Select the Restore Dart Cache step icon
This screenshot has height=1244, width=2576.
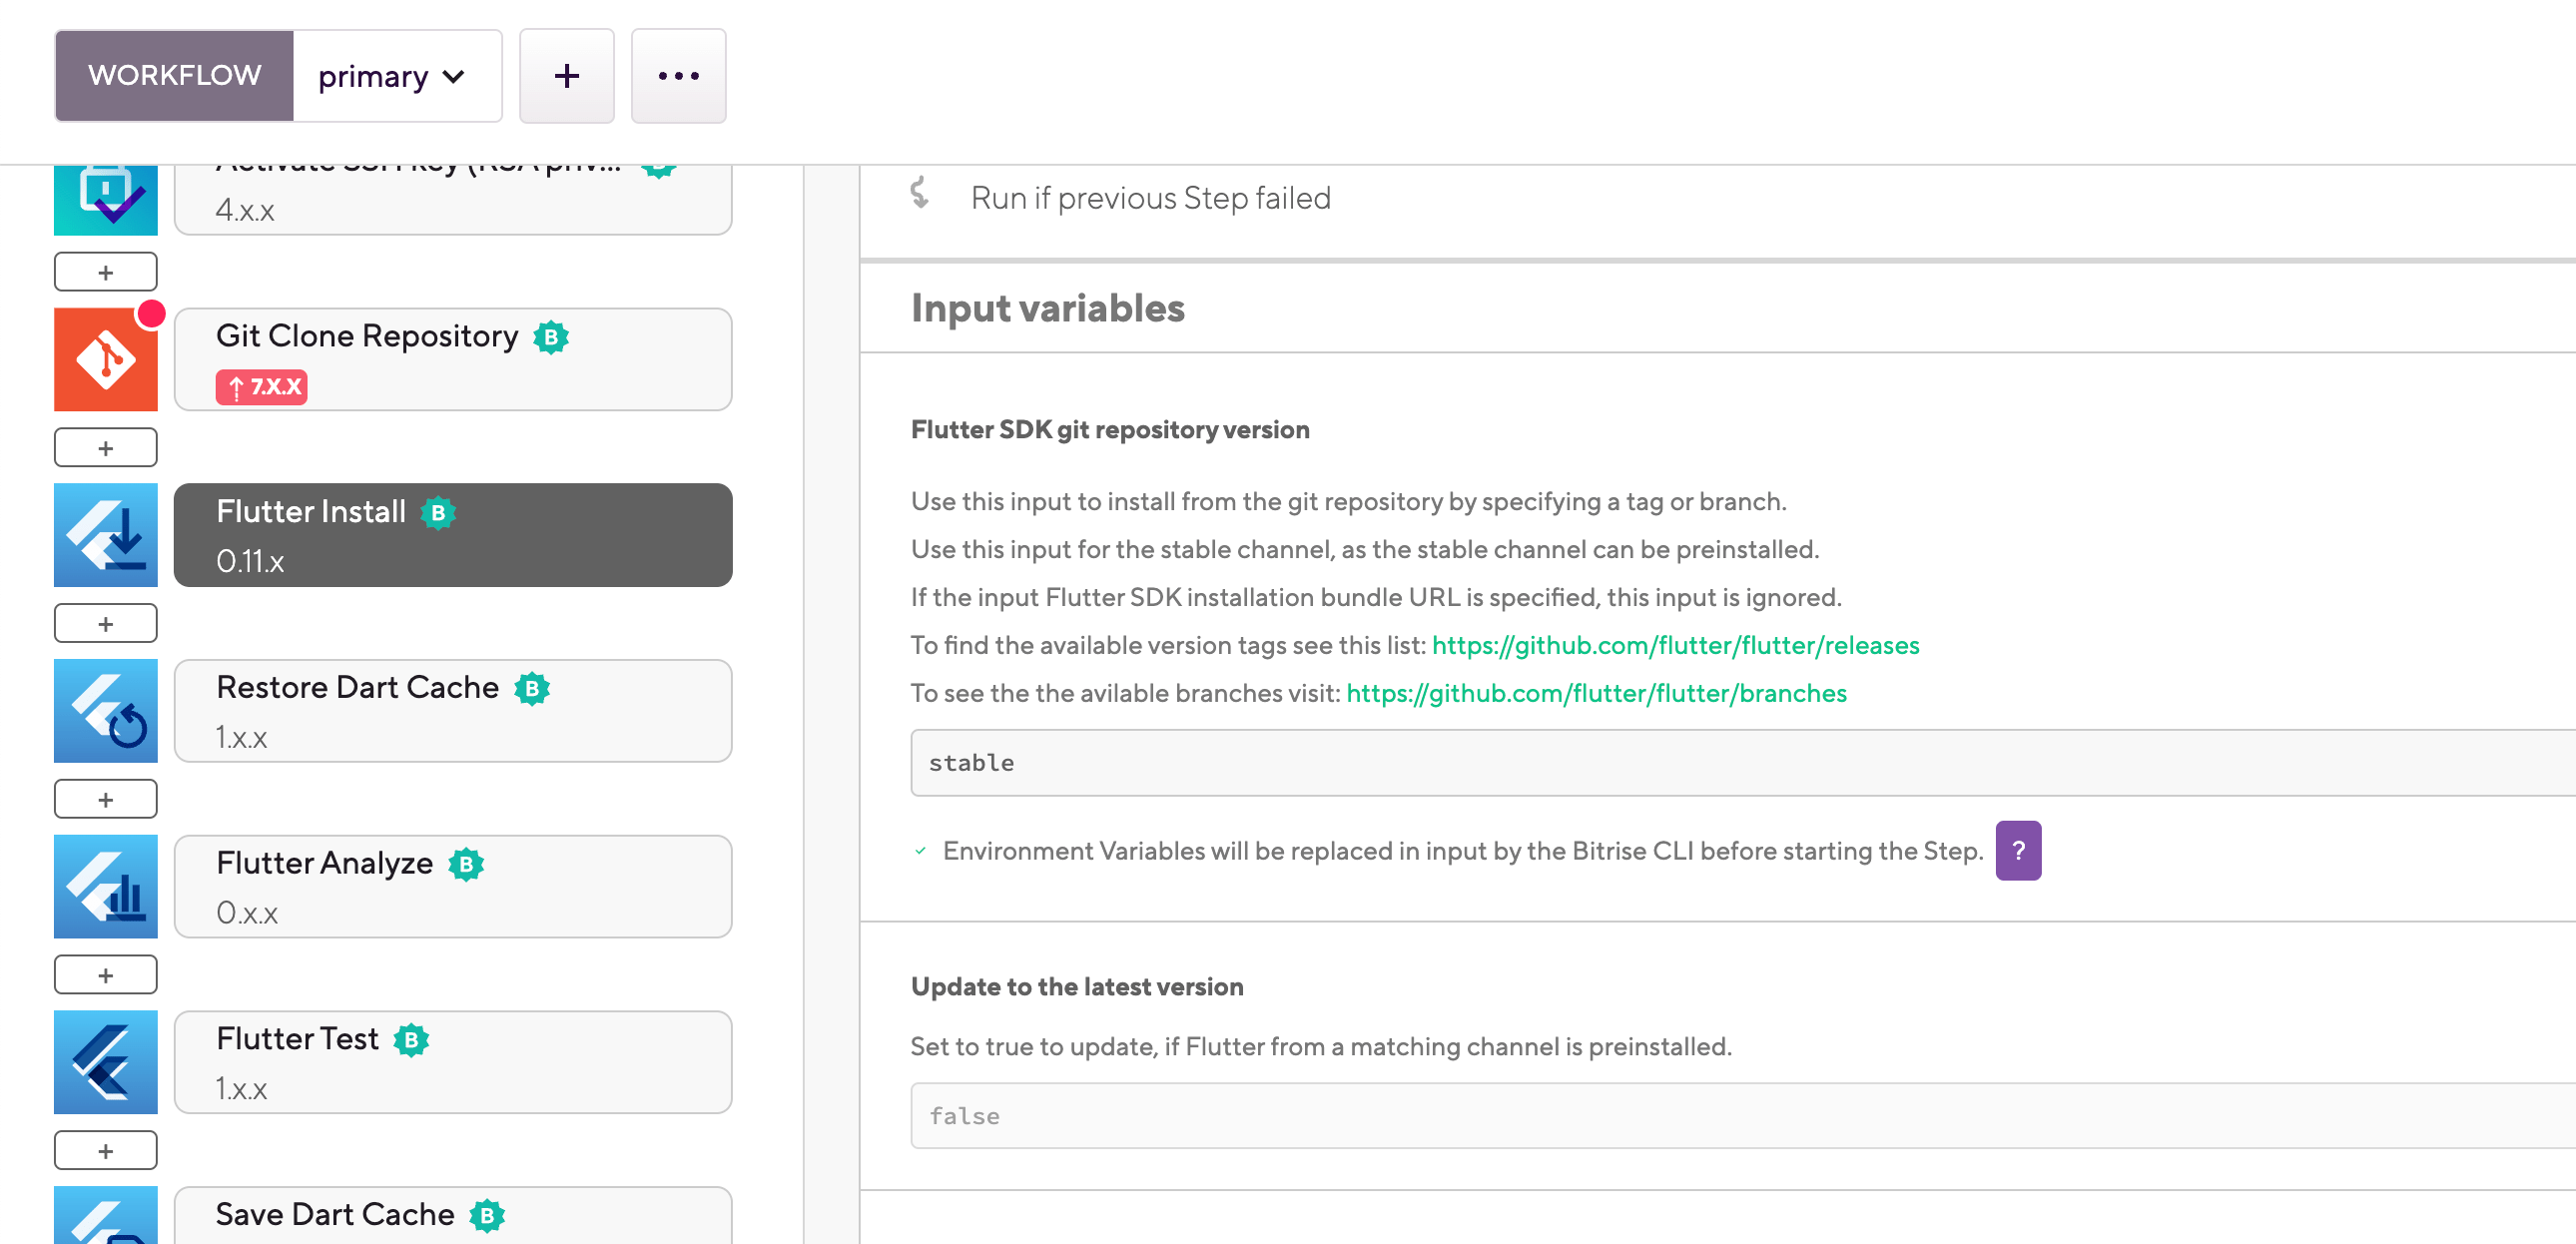click(x=105, y=710)
